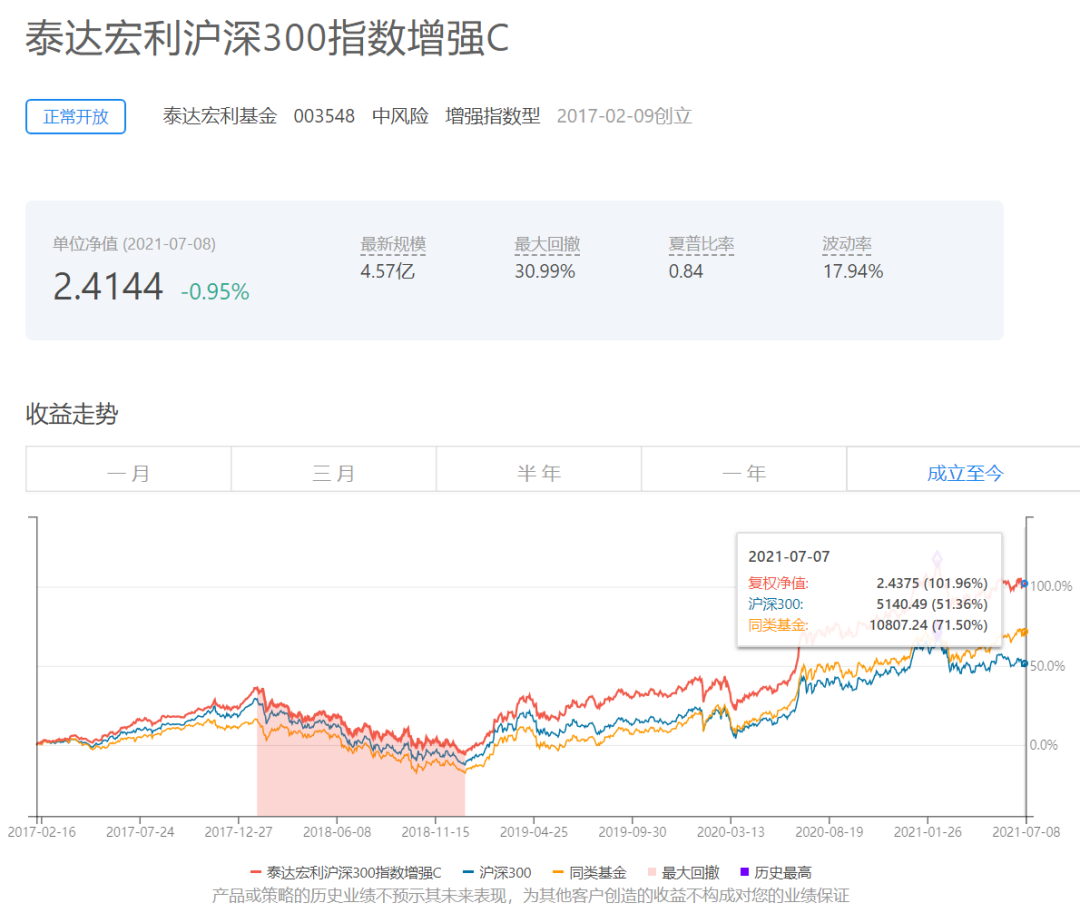Click the 夏普比率 metric label
Image resolution: width=1080 pixels, height=913 pixels.
pyautogui.click(x=701, y=244)
